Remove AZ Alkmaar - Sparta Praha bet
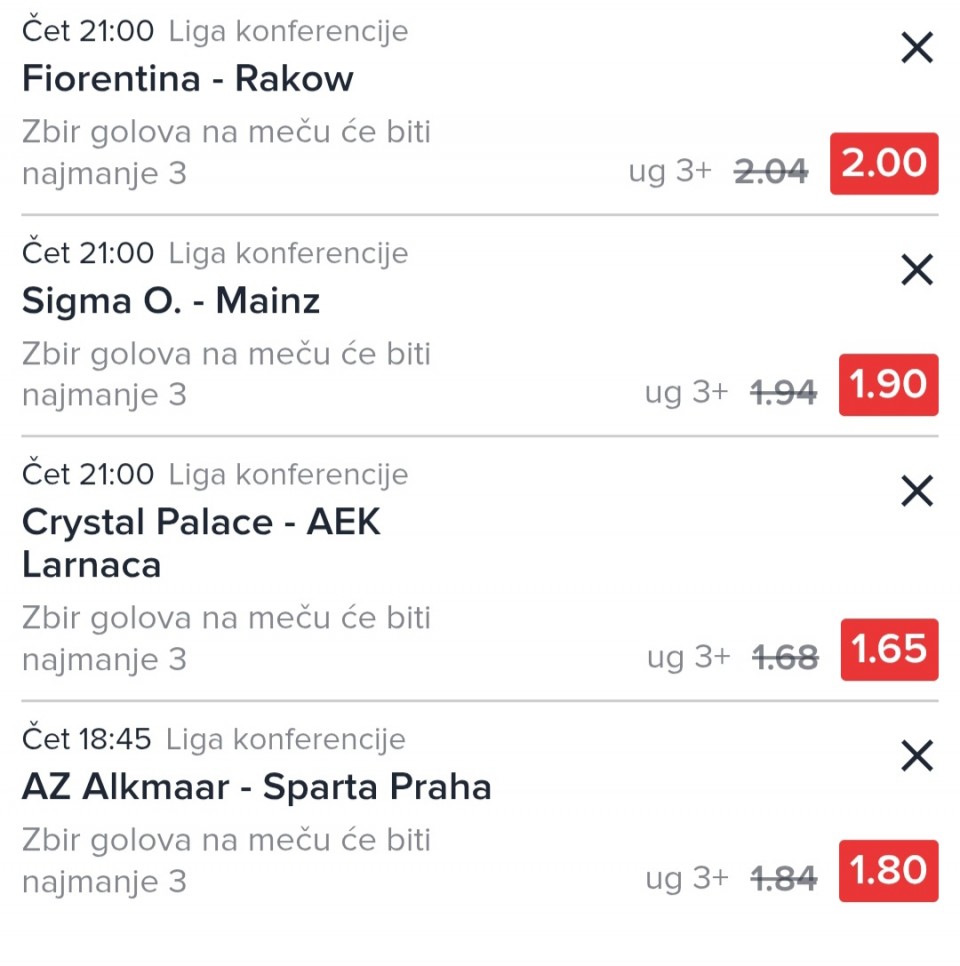The width and height of the screenshot is (960, 966). 916,756
